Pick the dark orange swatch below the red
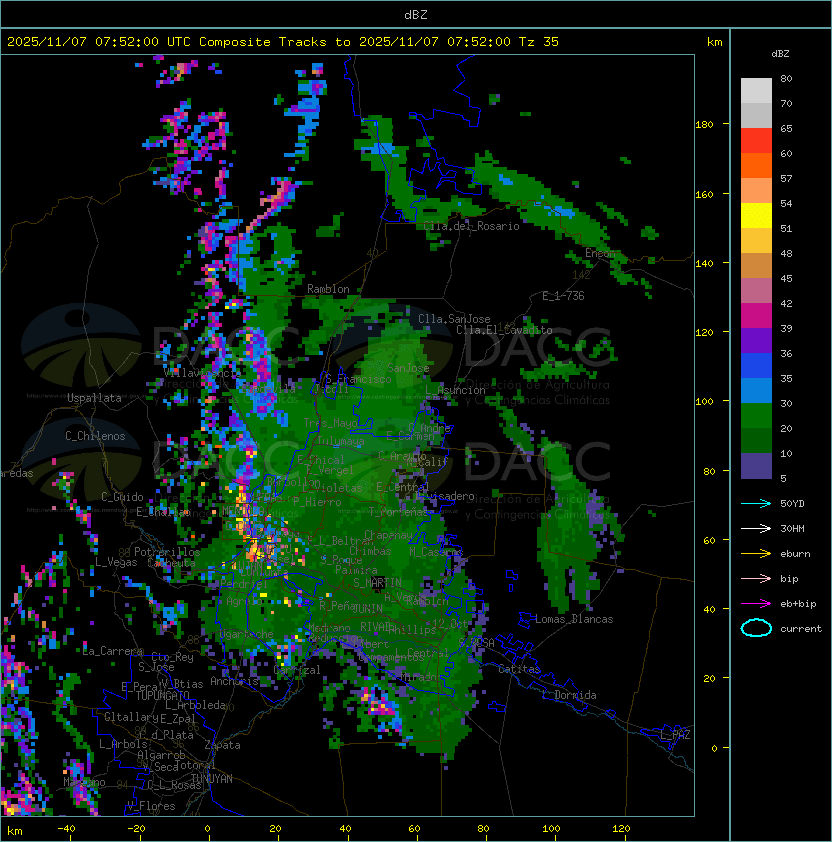The height and width of the screenshot is (842, 832). (756, 165)
